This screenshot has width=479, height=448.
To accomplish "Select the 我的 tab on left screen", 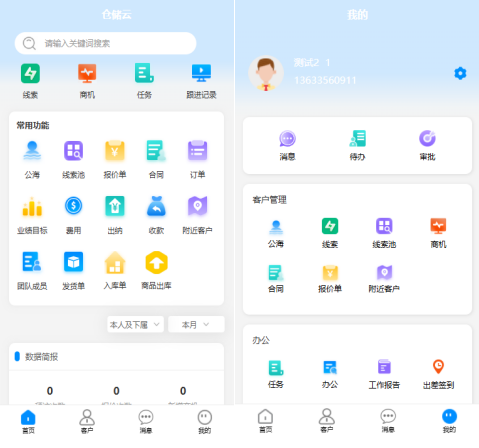I will point(205,422).
